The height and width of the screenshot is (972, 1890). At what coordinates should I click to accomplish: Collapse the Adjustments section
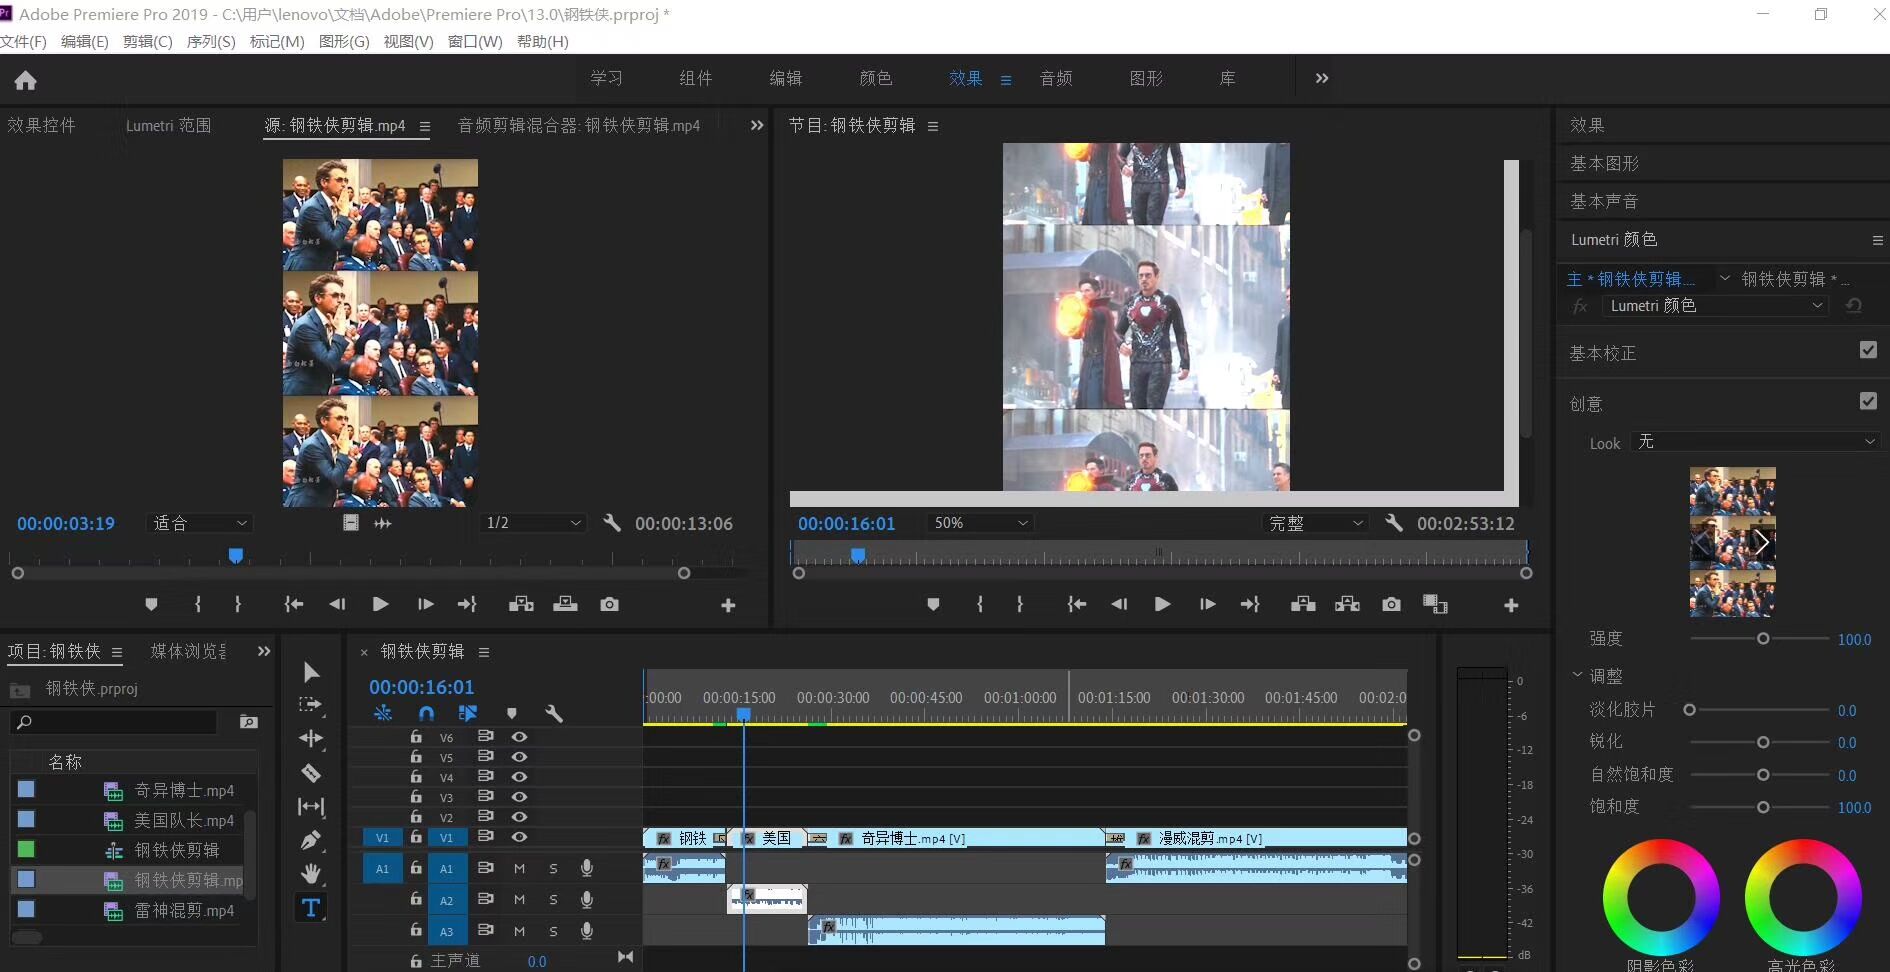coord(1577,676)
